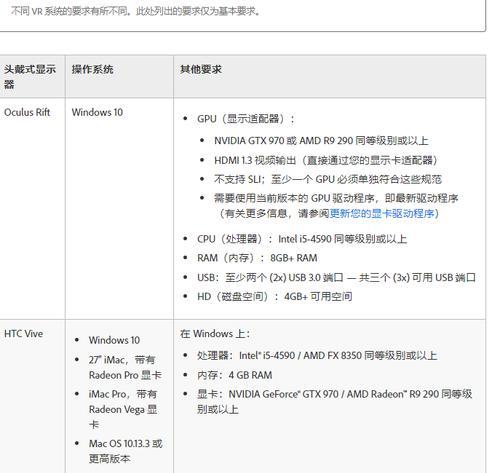Click the 27" iMac 带有 Radeon Pro 显卡 item
The height and width of the screenshot is (473, 500).
point(125,367)
